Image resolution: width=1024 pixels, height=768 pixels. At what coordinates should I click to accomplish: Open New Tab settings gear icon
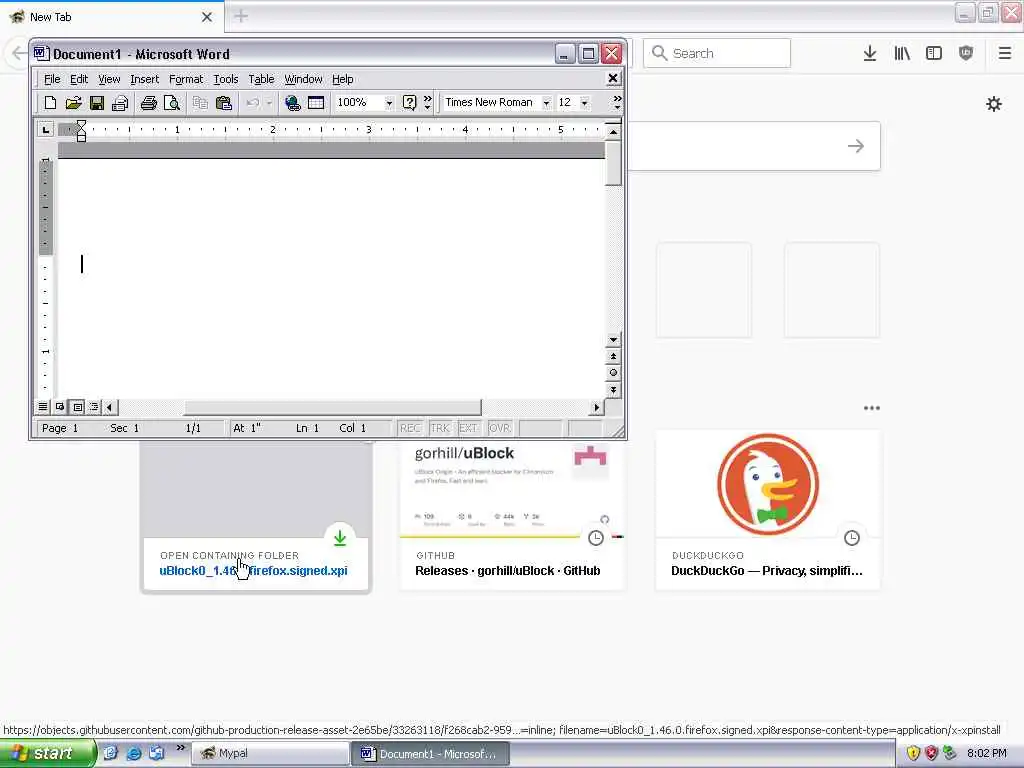coord(994,104)
